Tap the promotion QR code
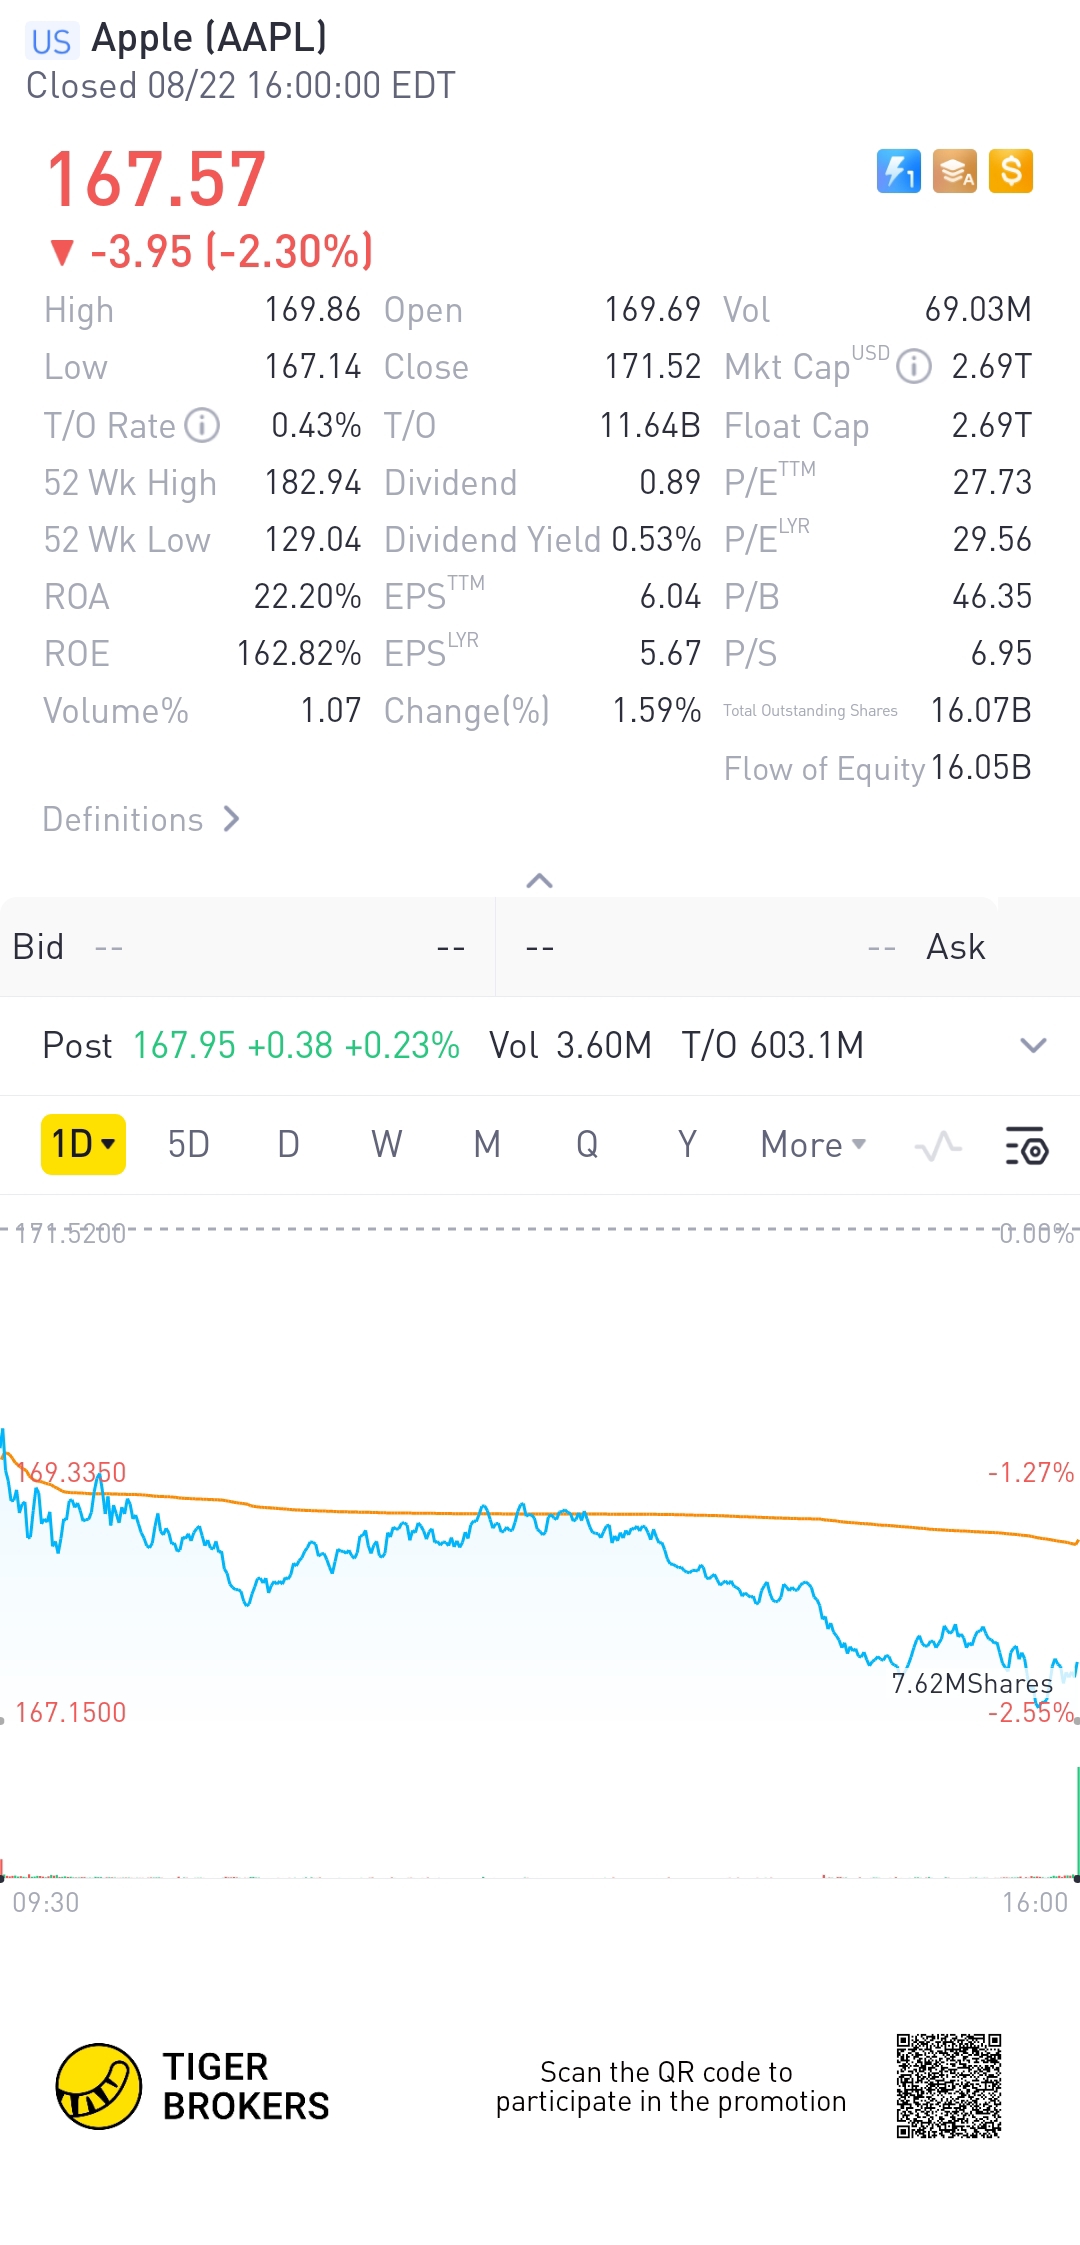Screen dimensions: 1080x2245 (x=948, y=2086)
